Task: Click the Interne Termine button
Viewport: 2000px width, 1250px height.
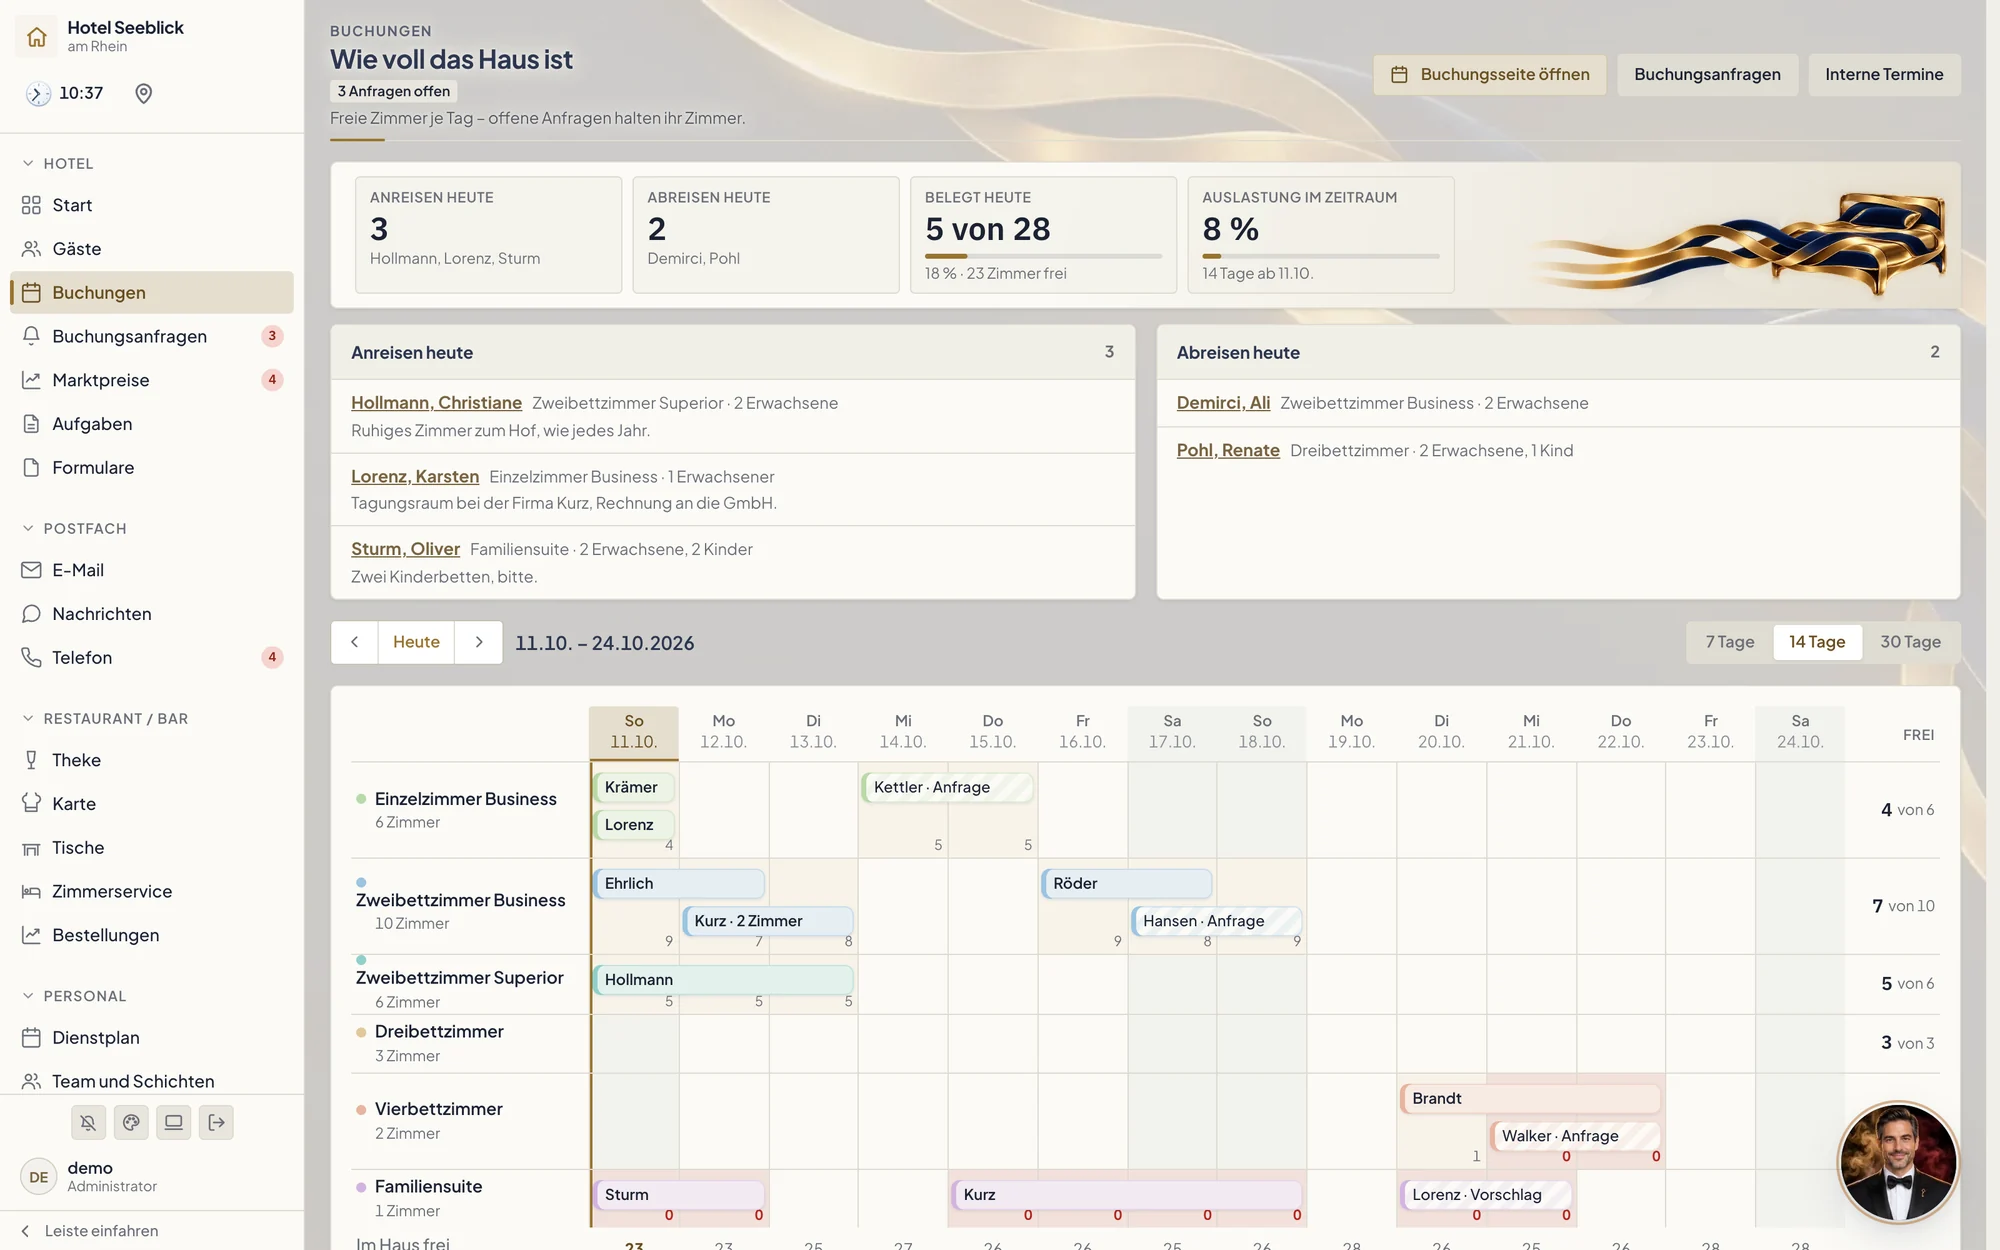Action: coord(1884,74)
